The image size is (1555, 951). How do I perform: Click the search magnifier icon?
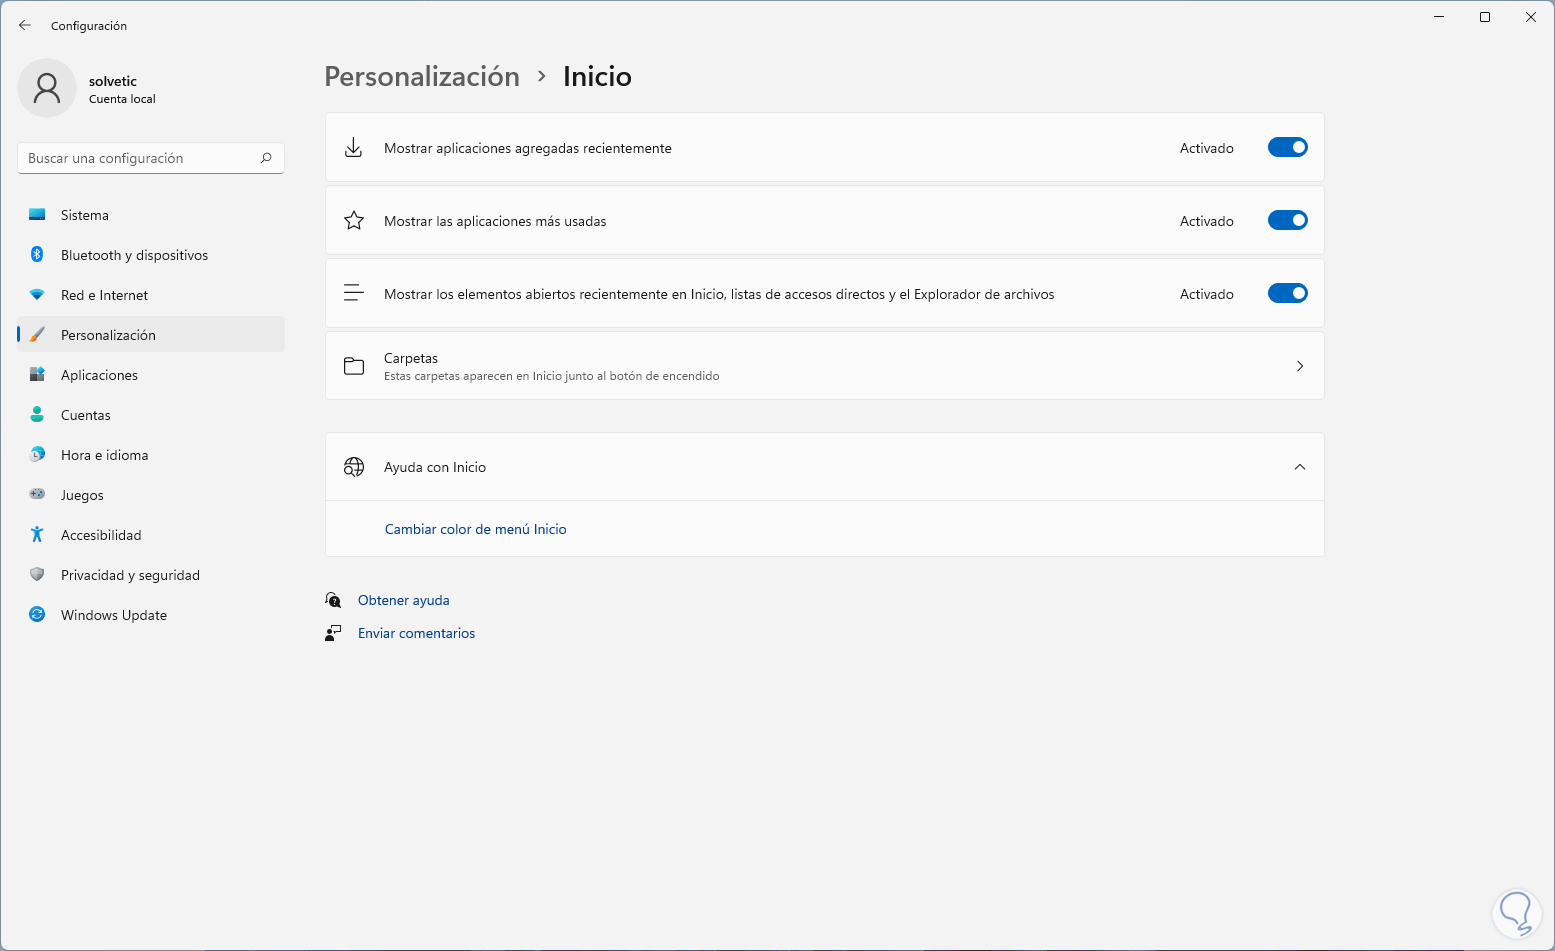pos(266,158)
